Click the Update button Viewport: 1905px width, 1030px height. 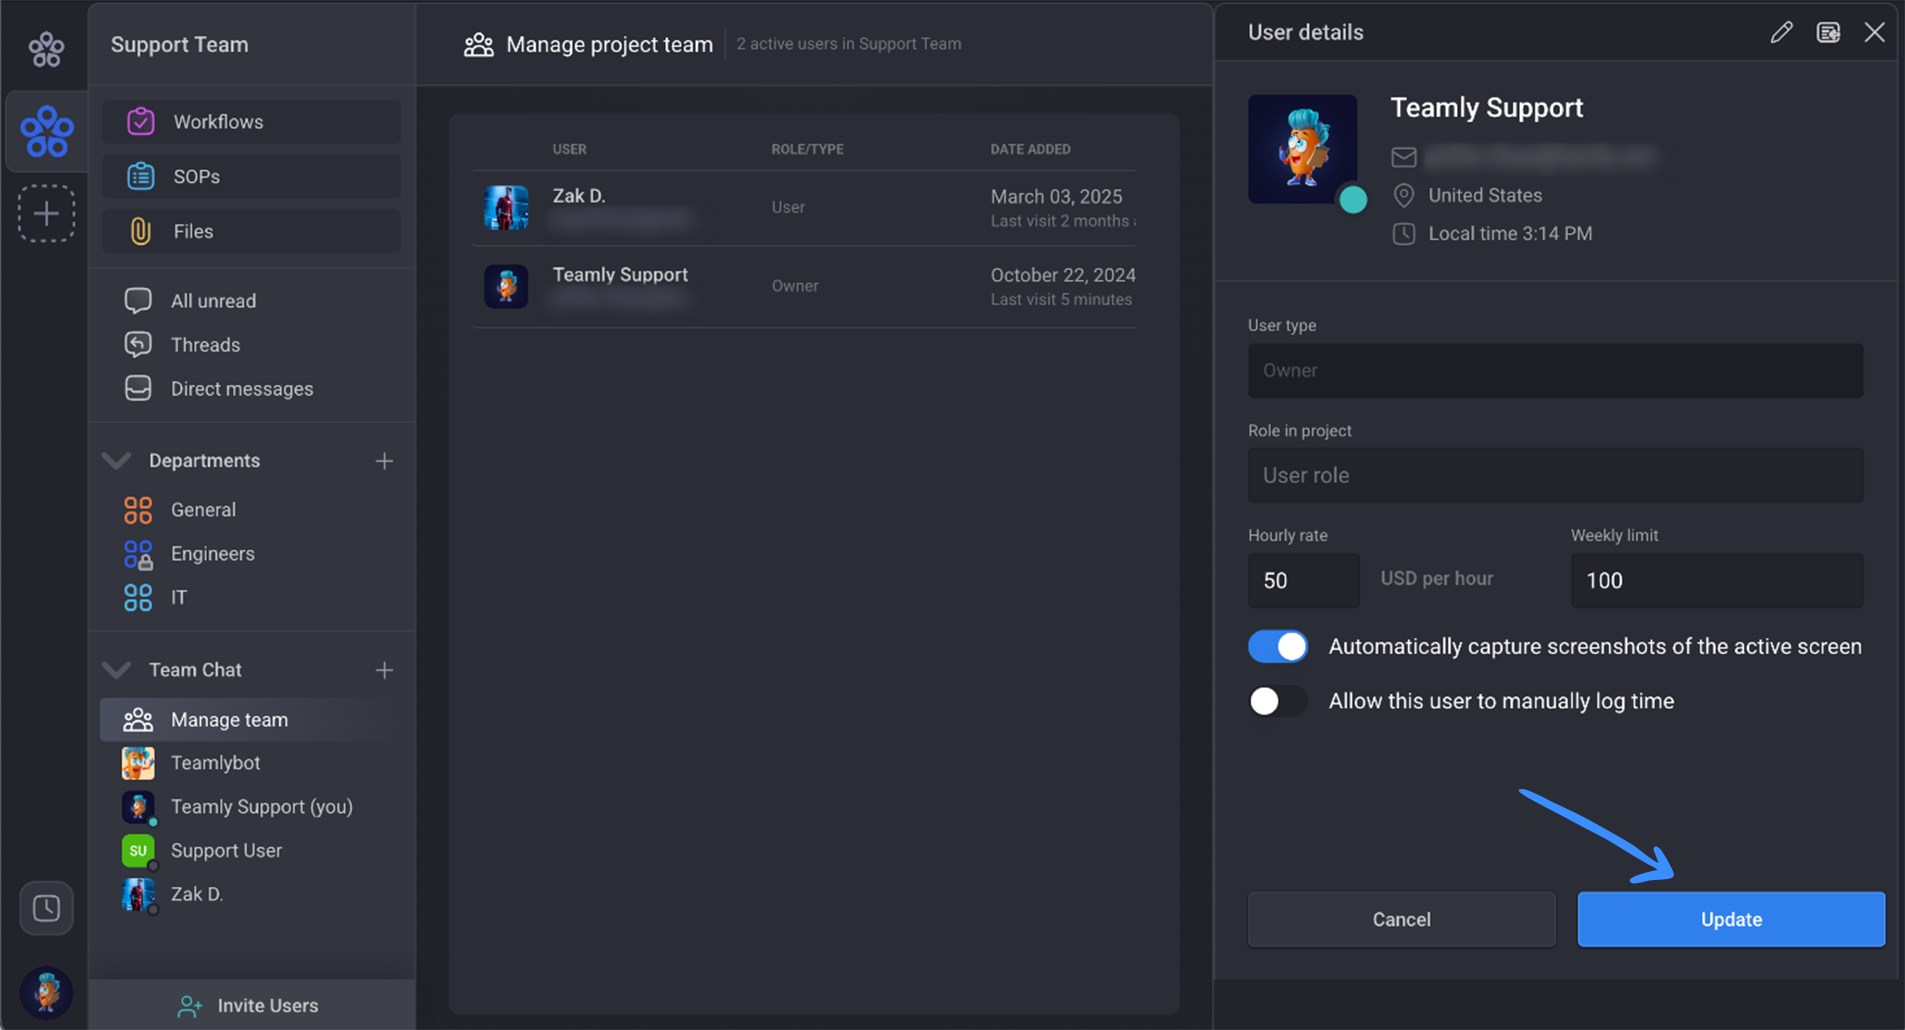click(x=1731, y=919)
